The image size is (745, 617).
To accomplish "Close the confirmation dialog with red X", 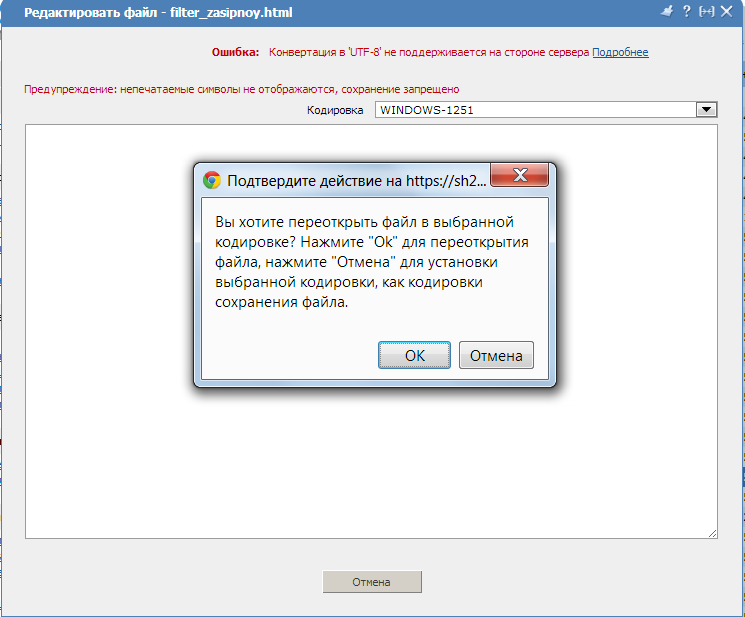I will click(x=519, y=175).
